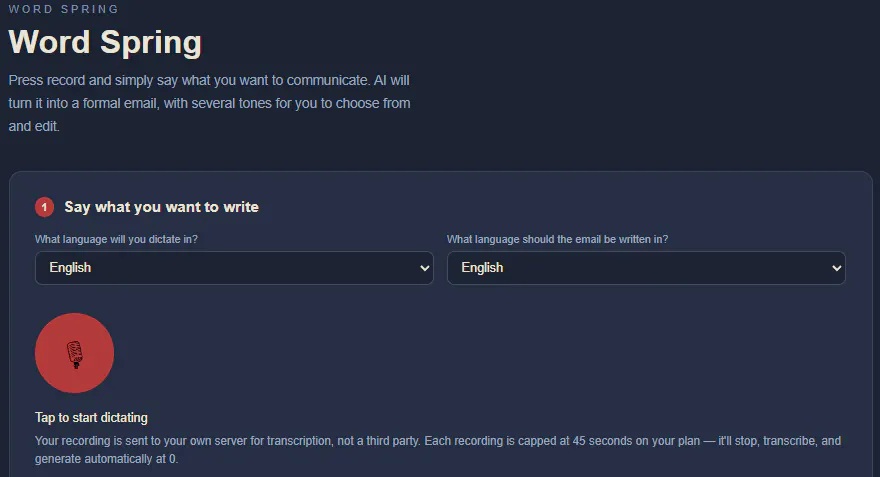Click the small "WORD SPRING" header text
This screenshot has width=880, height=477.
pos(63,9)
